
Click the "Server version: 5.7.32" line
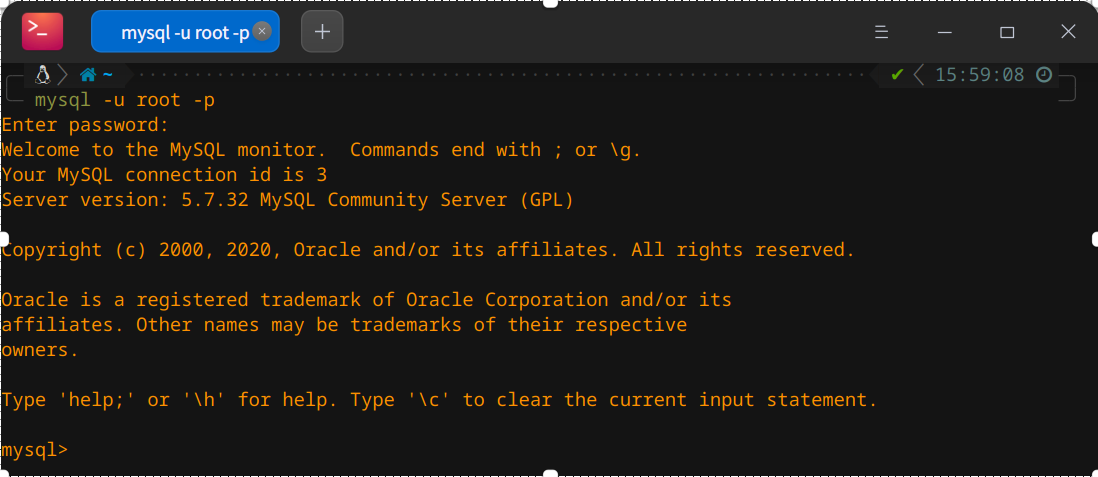[287, 200]
